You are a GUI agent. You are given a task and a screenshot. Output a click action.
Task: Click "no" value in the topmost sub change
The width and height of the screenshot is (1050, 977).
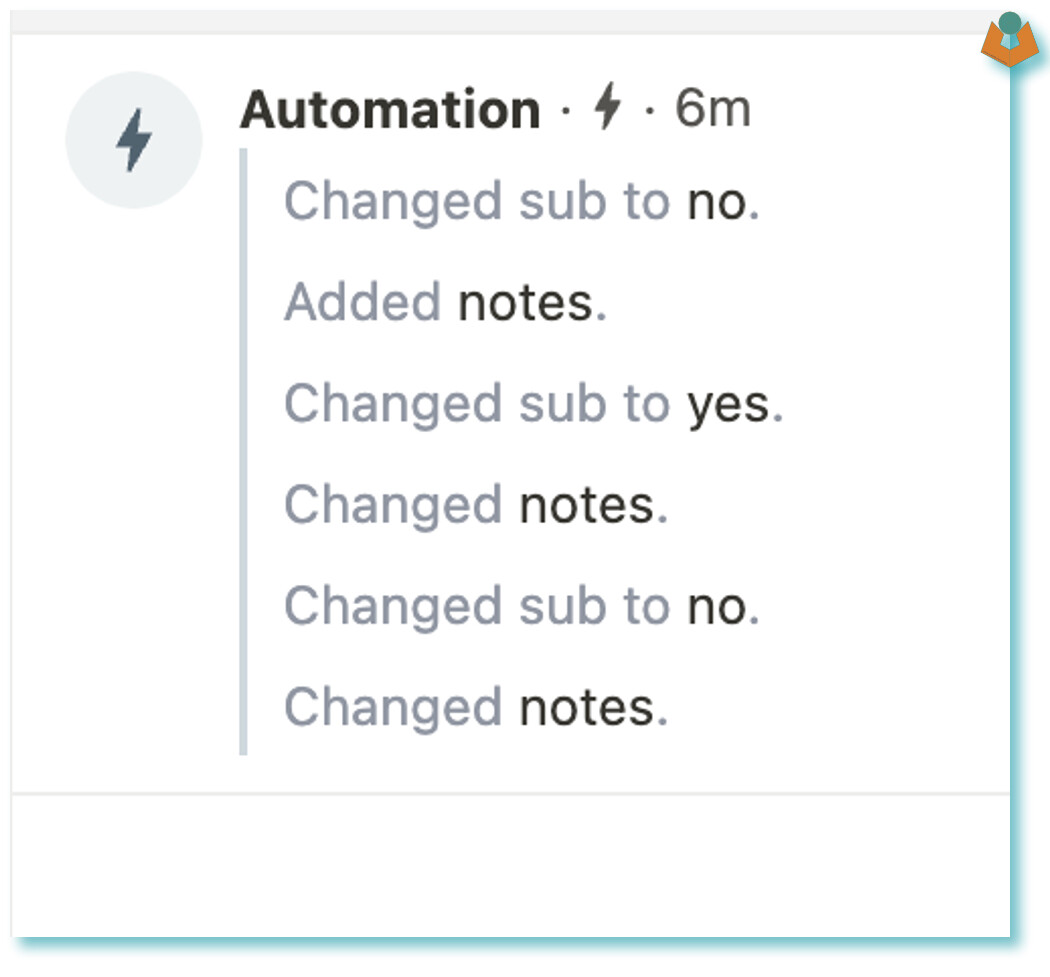718,204
